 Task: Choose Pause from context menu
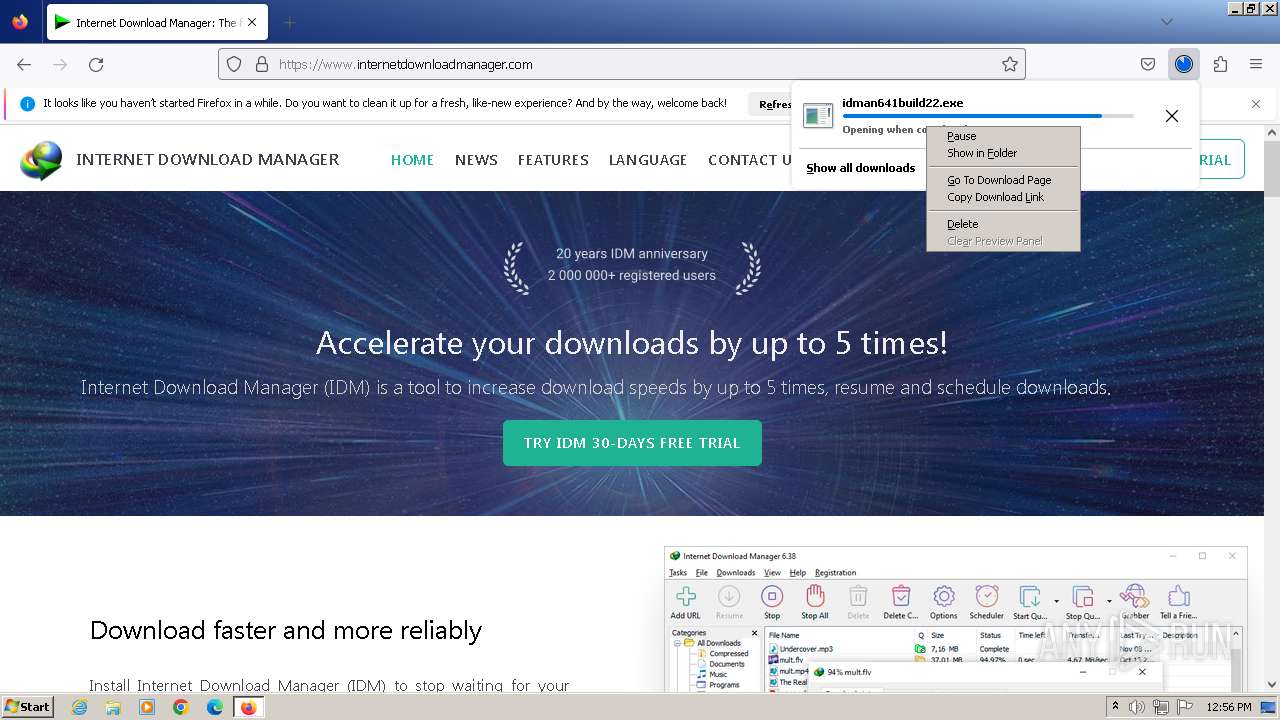(x=1003, y=136)
